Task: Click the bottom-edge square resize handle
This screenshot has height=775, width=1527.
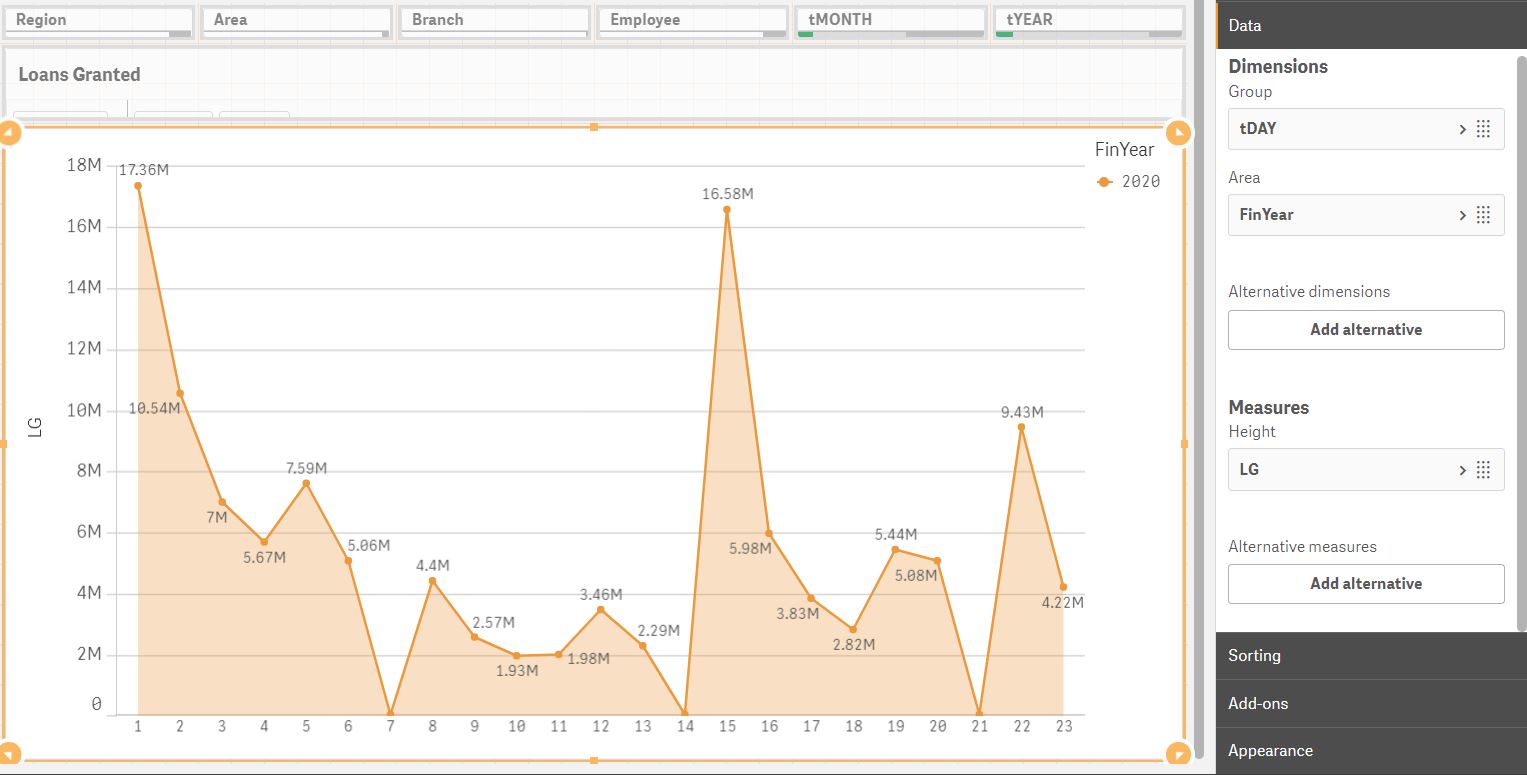Action: (x=594, y=761)
